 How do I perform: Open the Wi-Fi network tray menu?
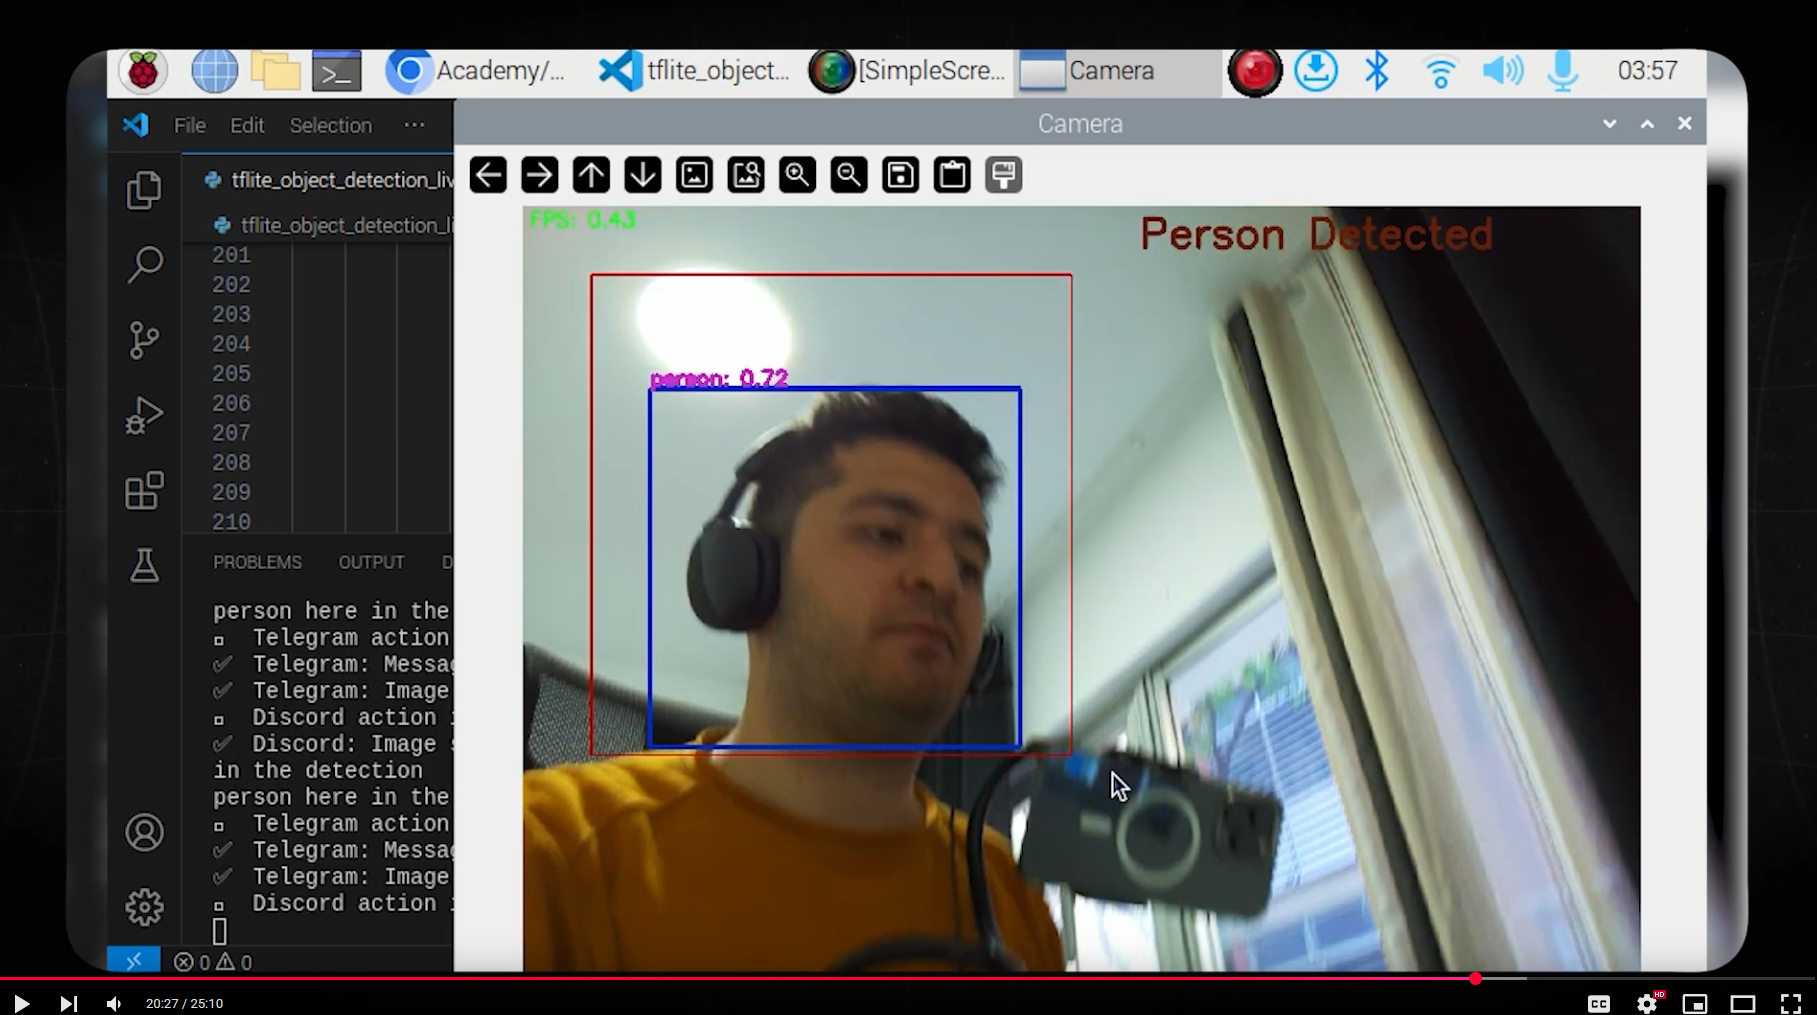coord(1440,72)
